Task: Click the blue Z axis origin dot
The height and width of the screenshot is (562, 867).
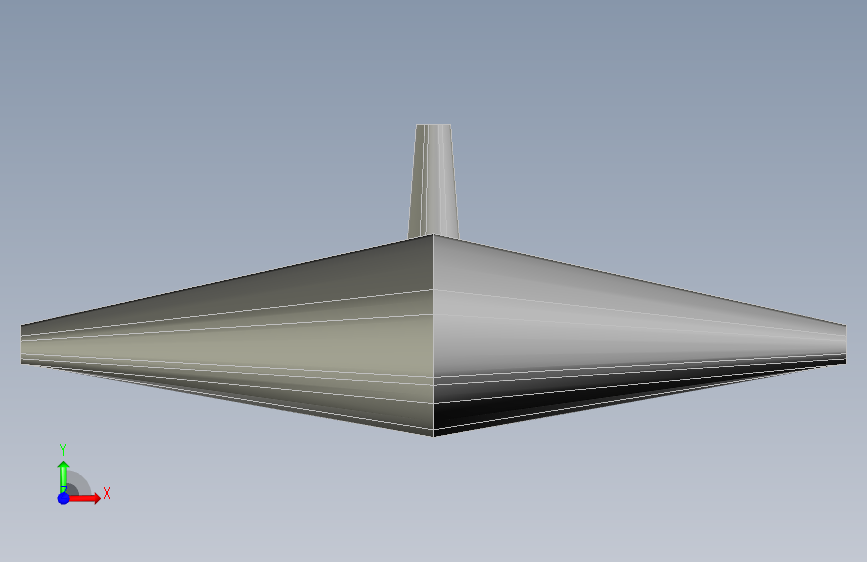Action: click(64, 498)
